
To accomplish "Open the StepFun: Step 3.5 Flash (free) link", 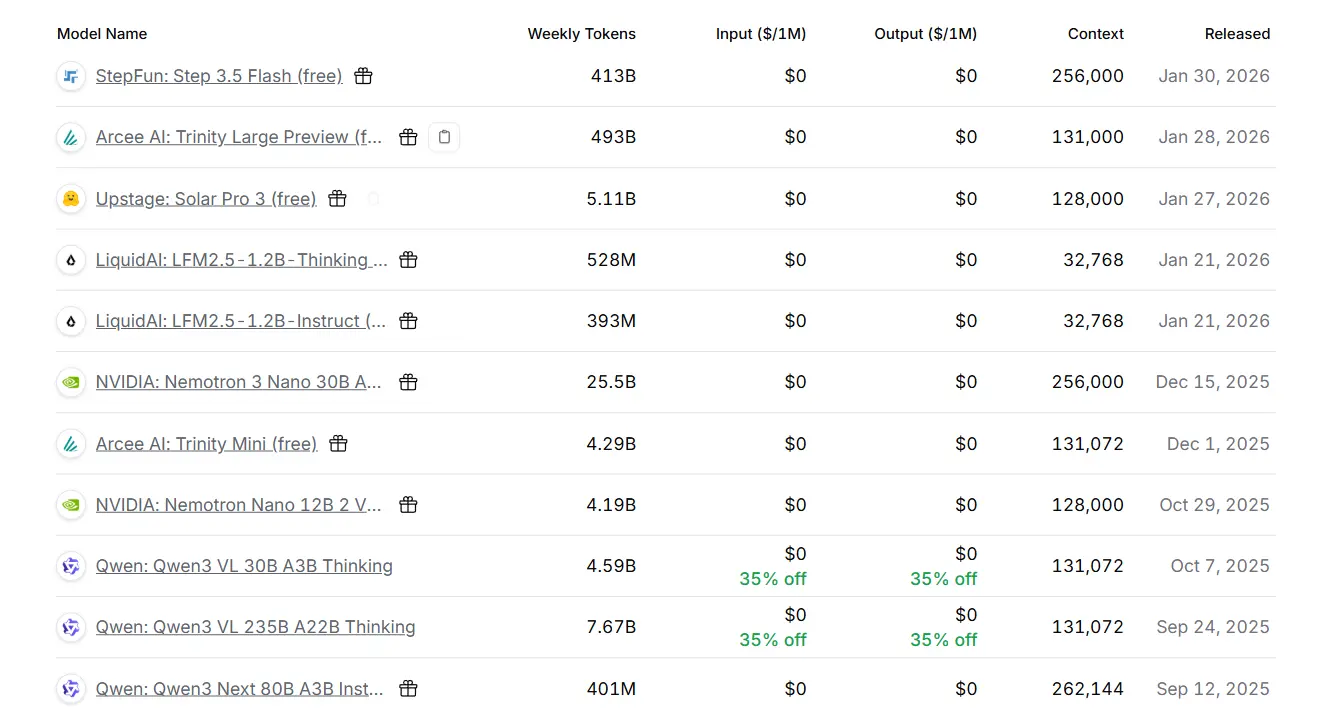I will pos(219,76).
